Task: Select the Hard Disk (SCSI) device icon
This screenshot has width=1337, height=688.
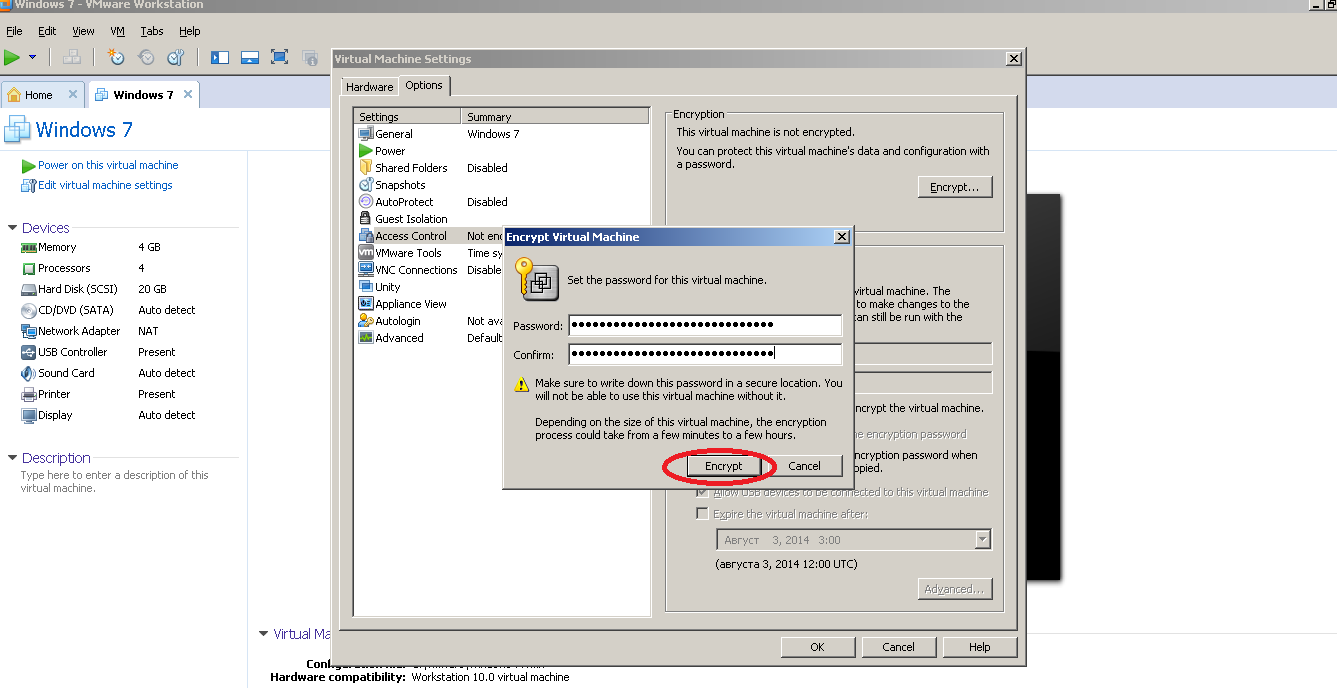Action: pos(28,289)
